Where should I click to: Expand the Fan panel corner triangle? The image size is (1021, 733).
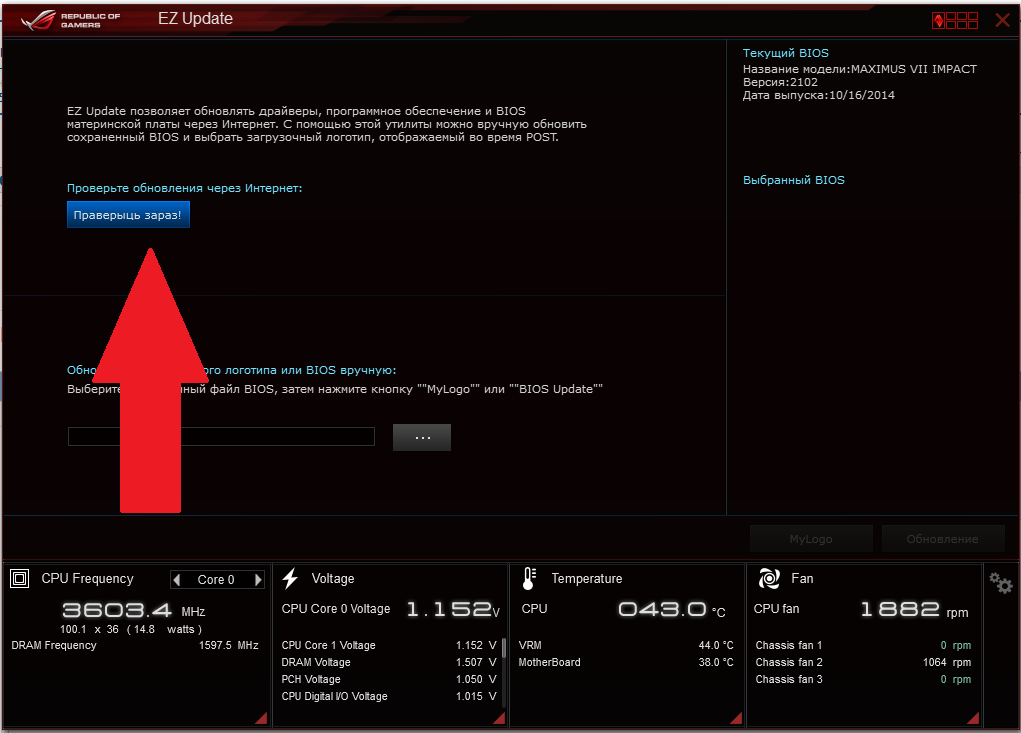973,718
